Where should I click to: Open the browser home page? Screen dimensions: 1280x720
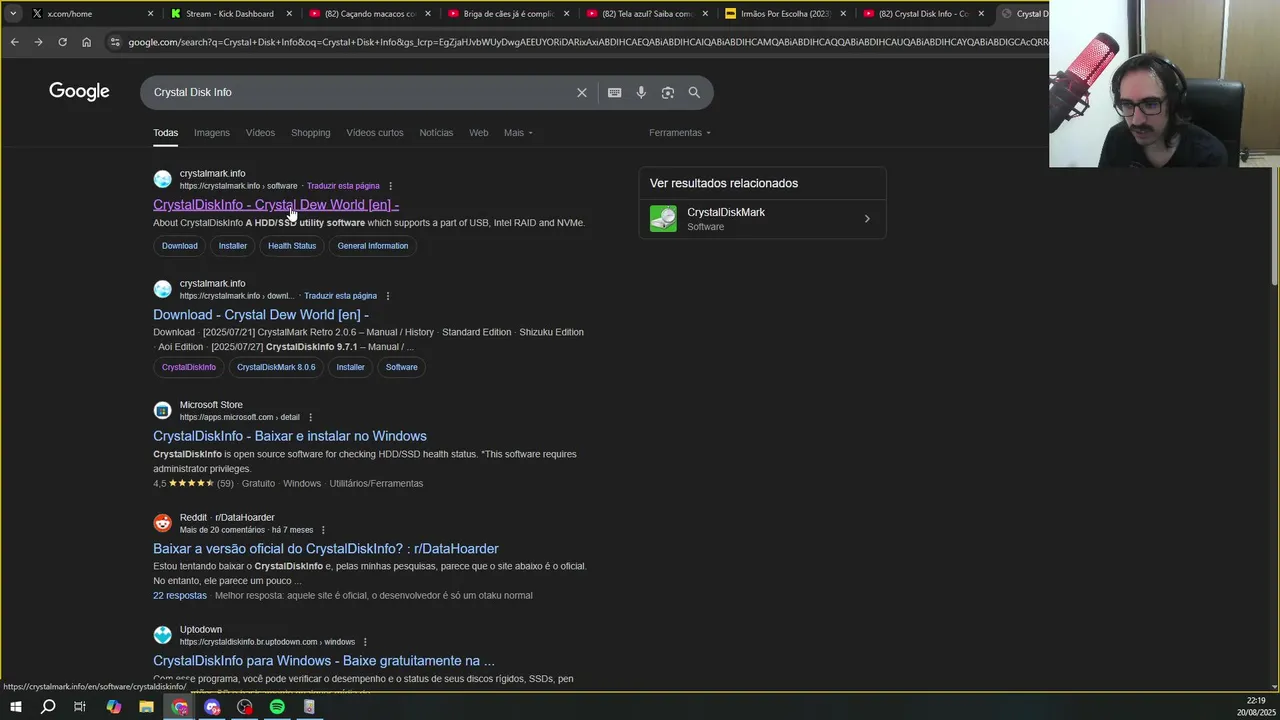click(x=86, y=42)
